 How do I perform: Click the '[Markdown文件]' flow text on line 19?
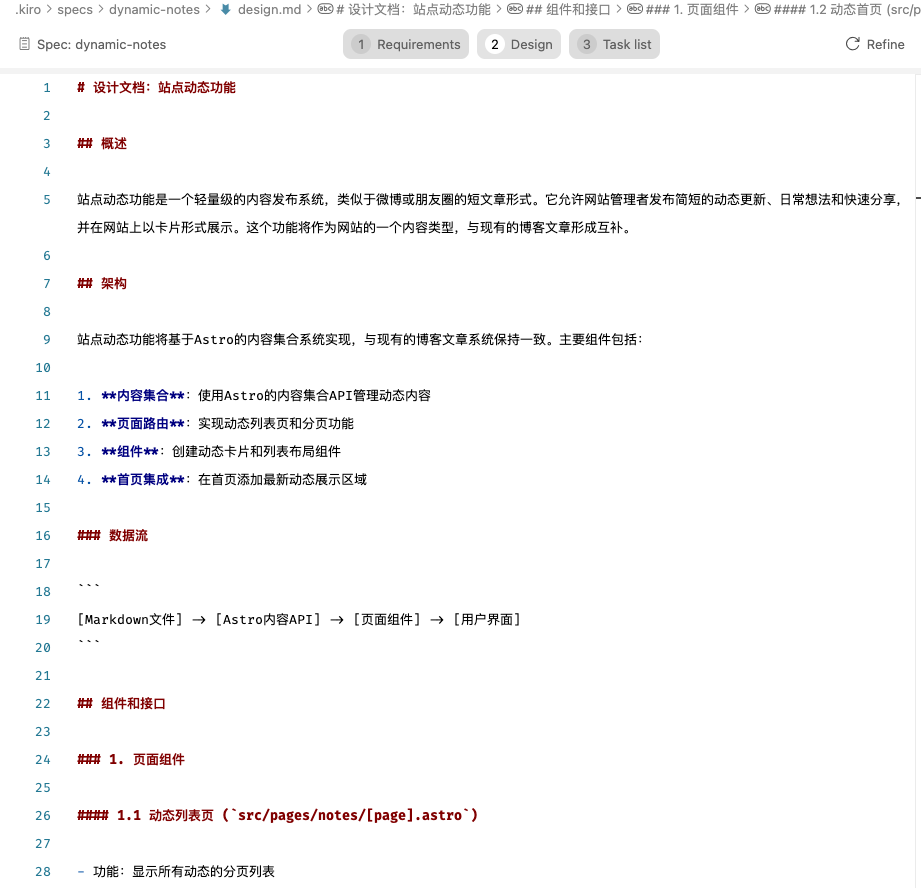(130, 620)
